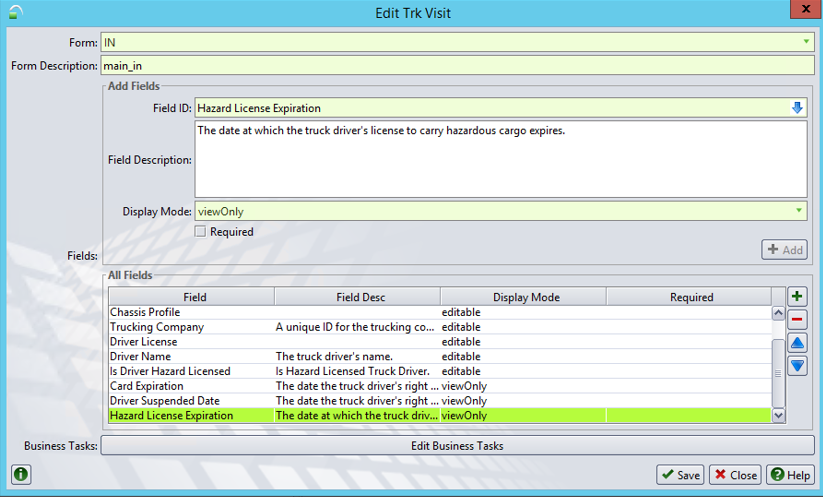Click the blue lookup arrow beside Field ID
This screenshot has height=497, width=823.
click(797, 108)
